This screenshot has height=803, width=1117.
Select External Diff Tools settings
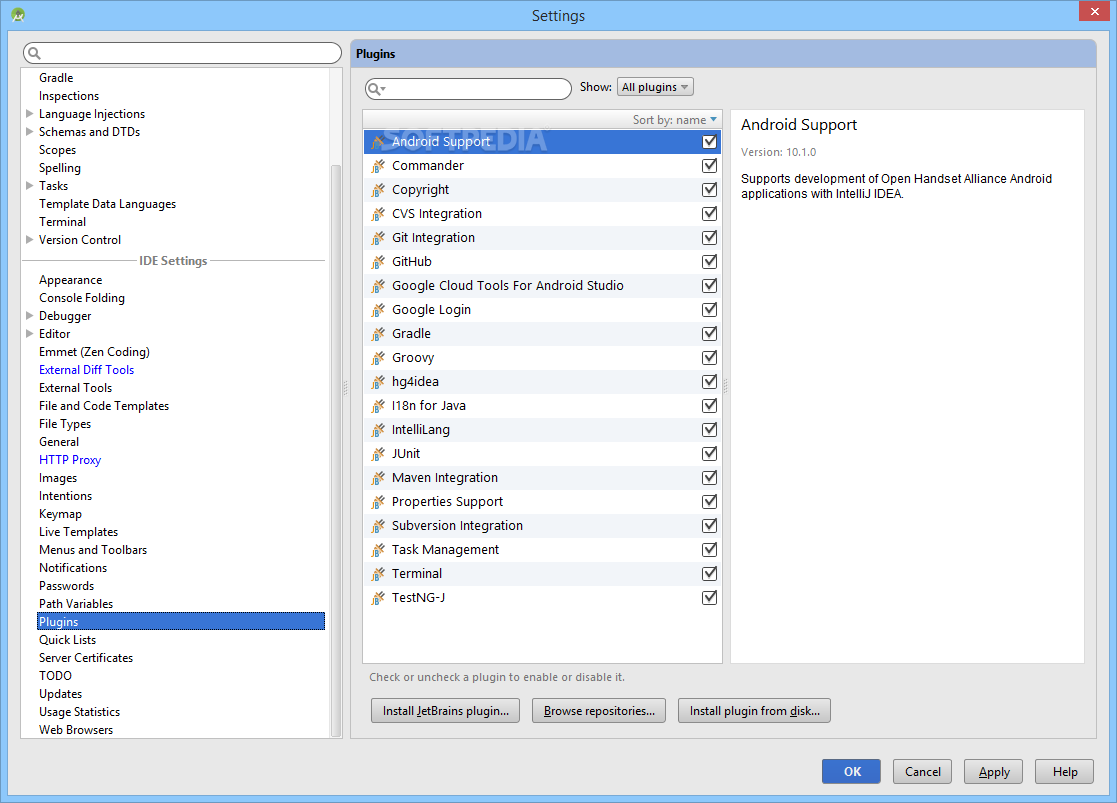86,370
